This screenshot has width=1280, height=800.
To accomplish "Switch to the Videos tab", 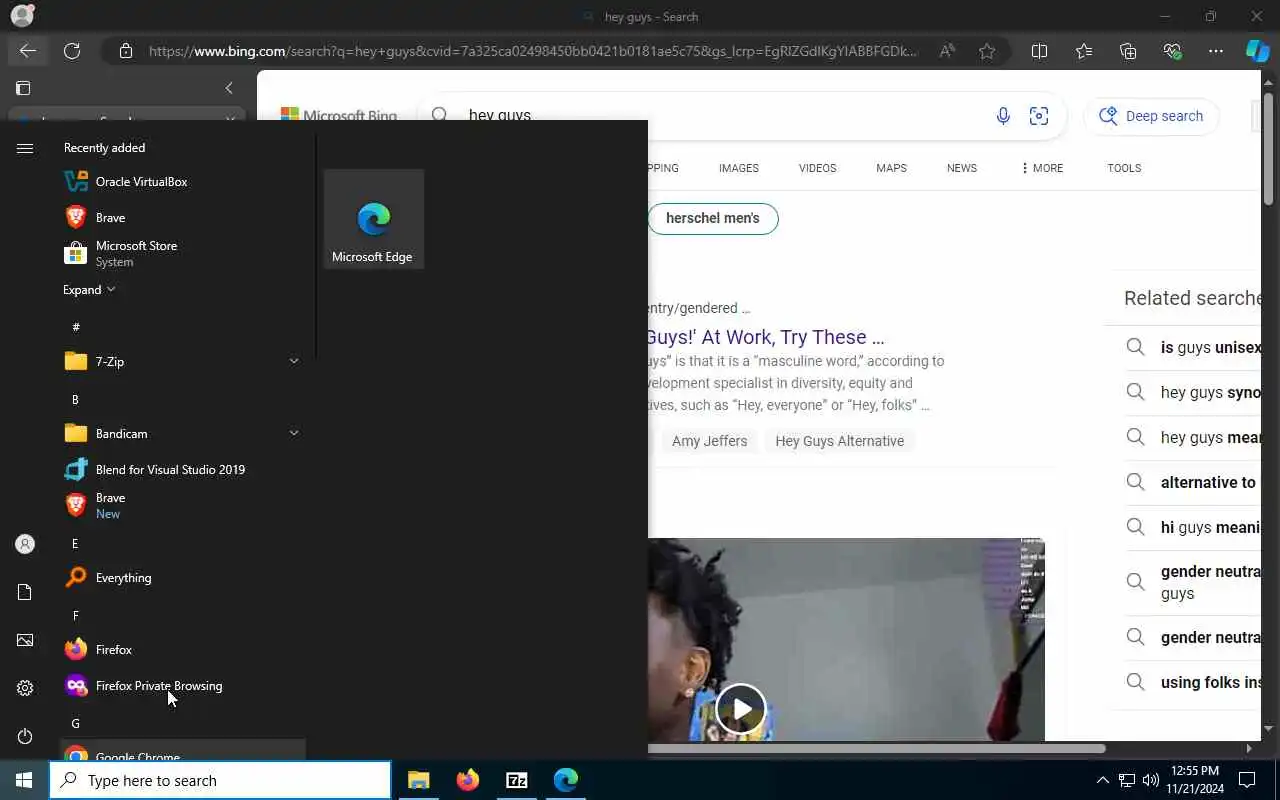I will (817, 168).
